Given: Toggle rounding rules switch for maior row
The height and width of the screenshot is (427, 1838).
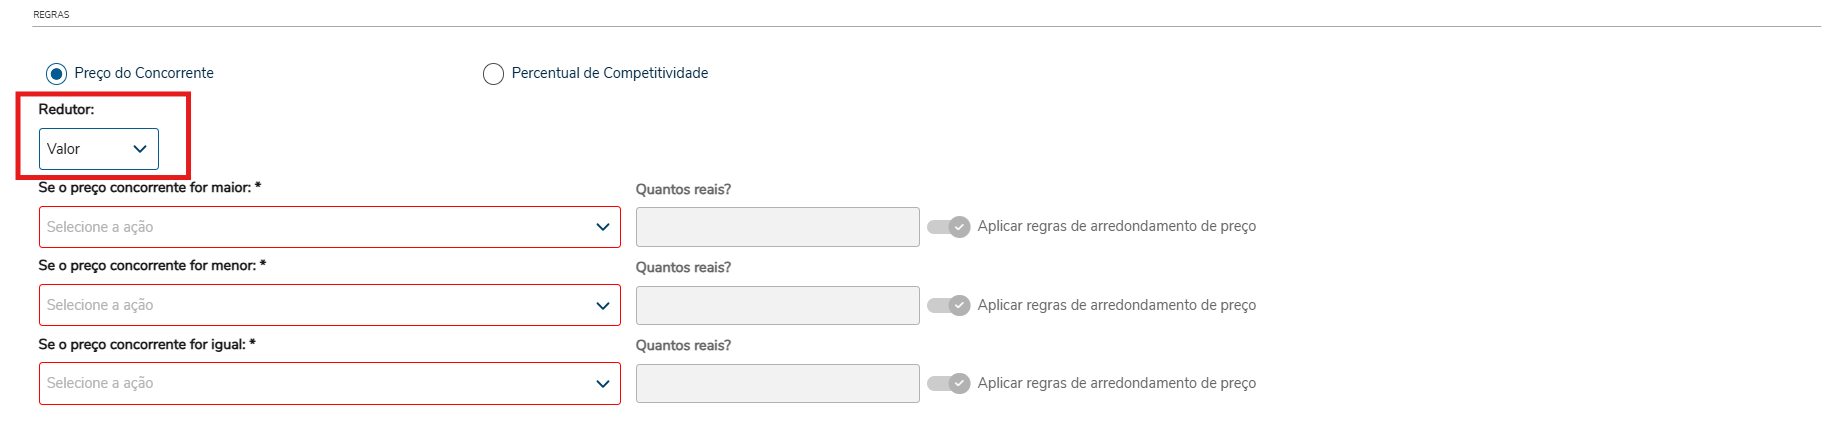Looking at the screenshot, I should pos(948,227).
